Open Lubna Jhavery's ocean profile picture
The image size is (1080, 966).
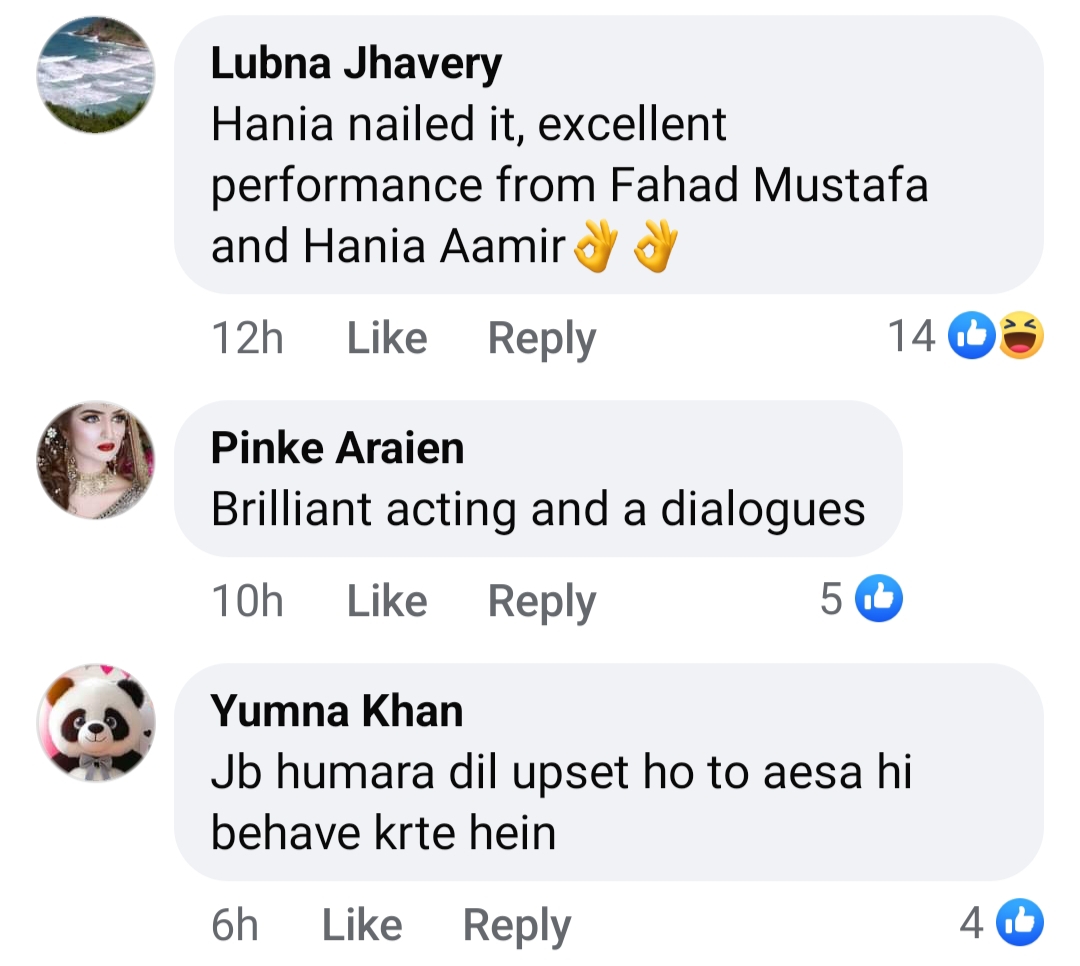(x=96, y=75)
